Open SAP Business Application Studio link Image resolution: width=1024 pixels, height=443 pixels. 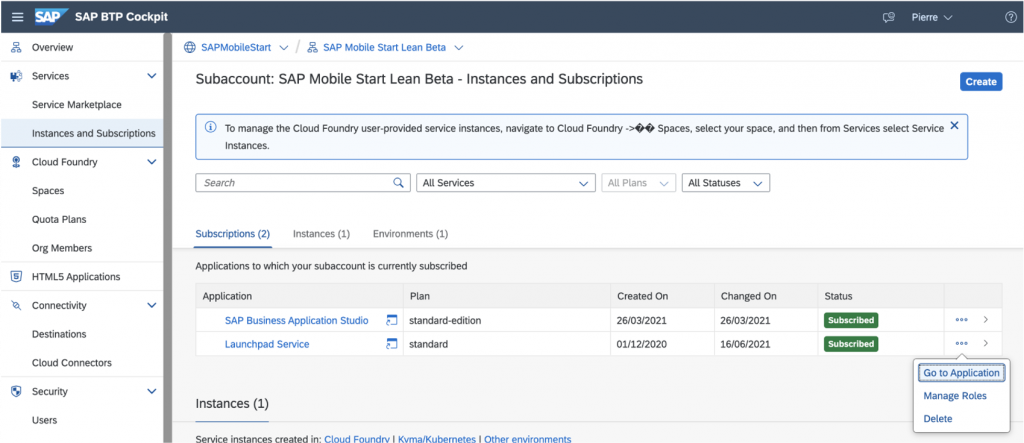coord(296,320)
